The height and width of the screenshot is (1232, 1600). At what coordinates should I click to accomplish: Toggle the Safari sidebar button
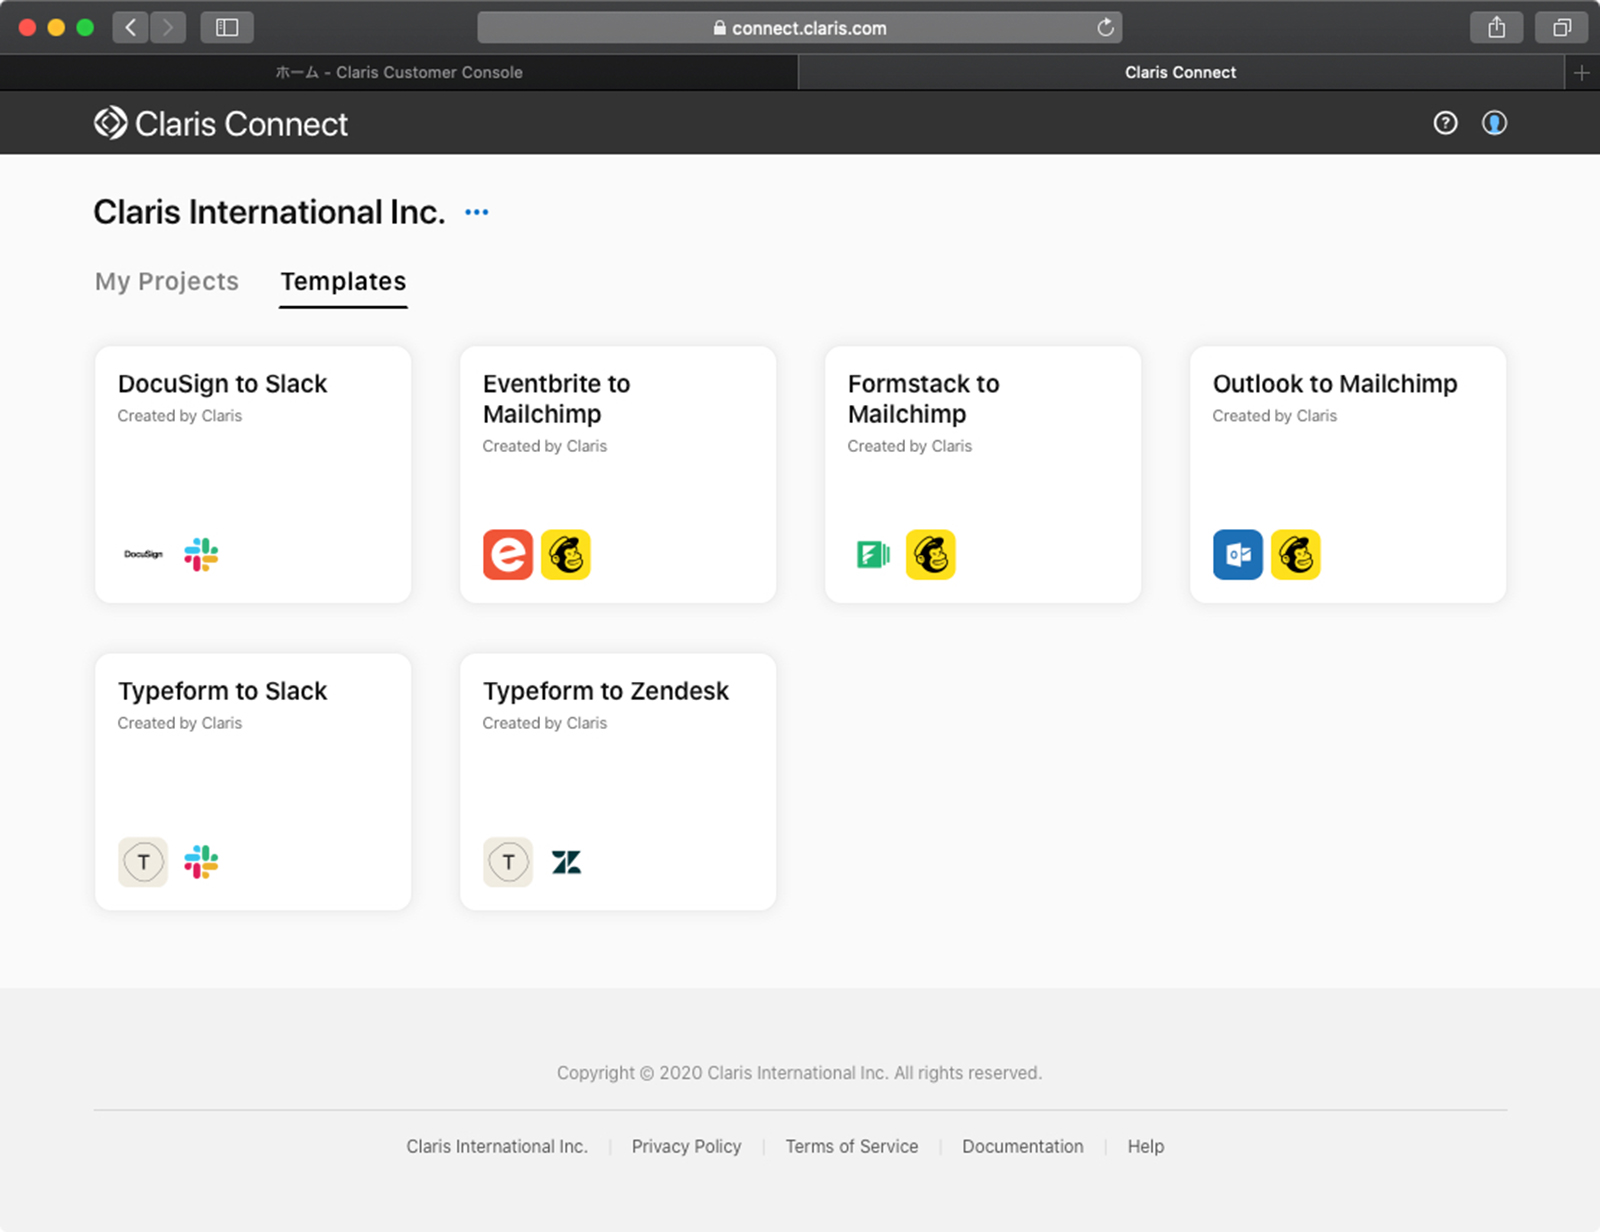click(227, 28)
